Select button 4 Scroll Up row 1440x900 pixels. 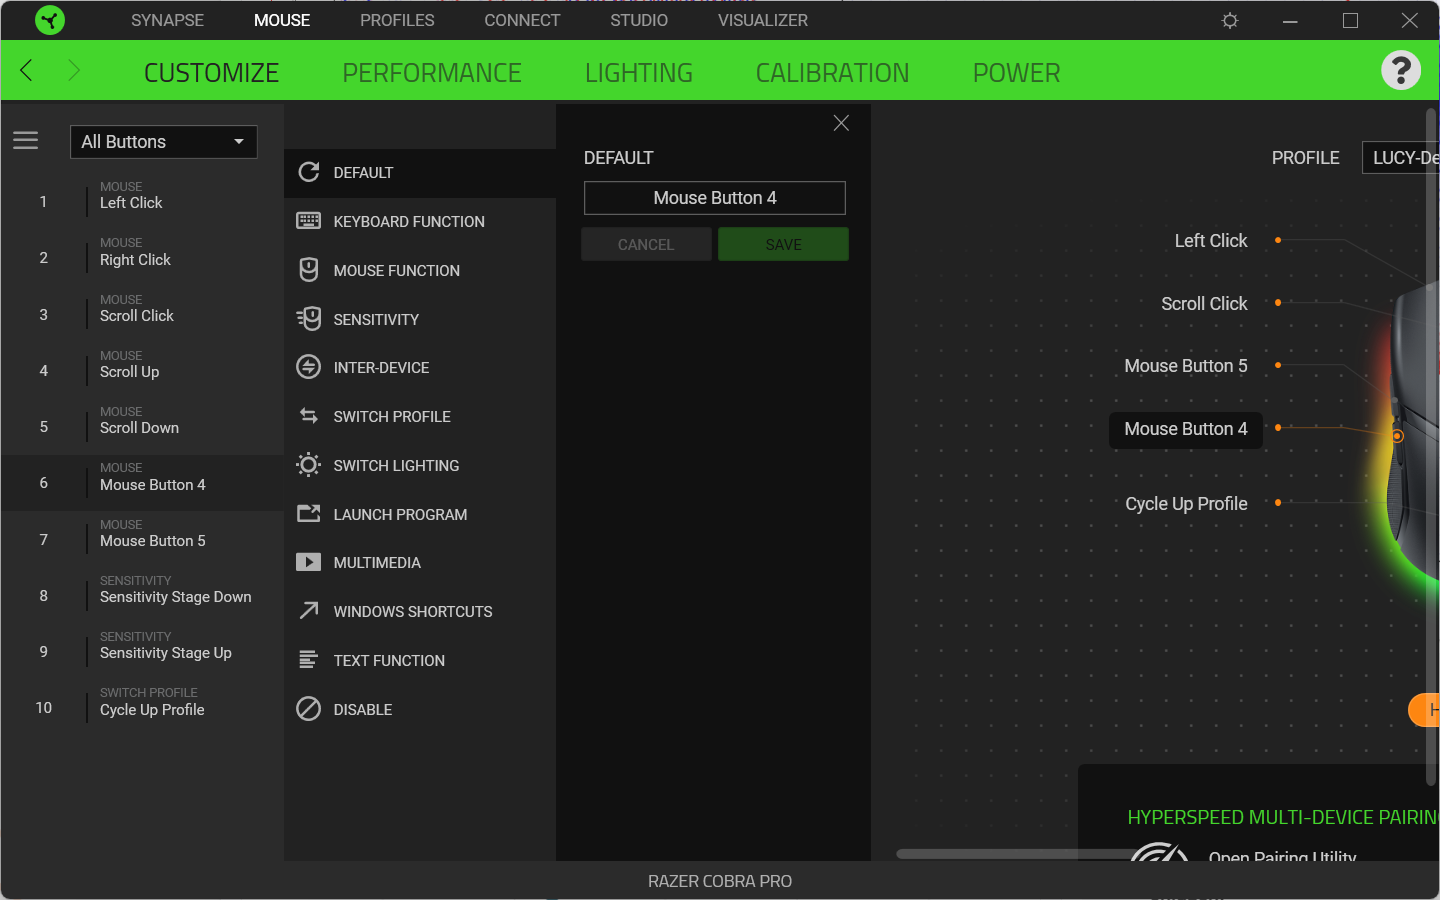[x=142, y=370]
